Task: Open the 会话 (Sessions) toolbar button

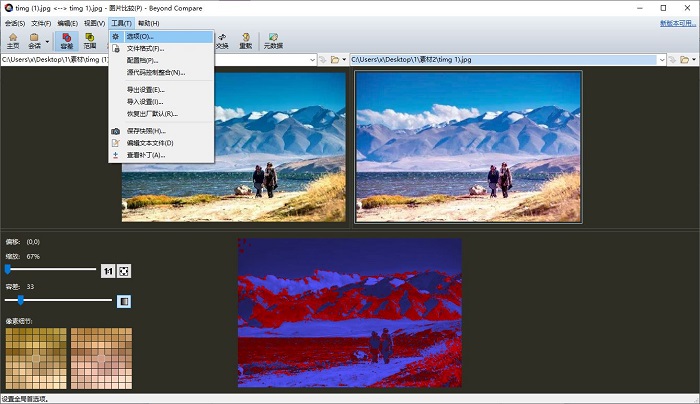Action: tap(35, 41)
